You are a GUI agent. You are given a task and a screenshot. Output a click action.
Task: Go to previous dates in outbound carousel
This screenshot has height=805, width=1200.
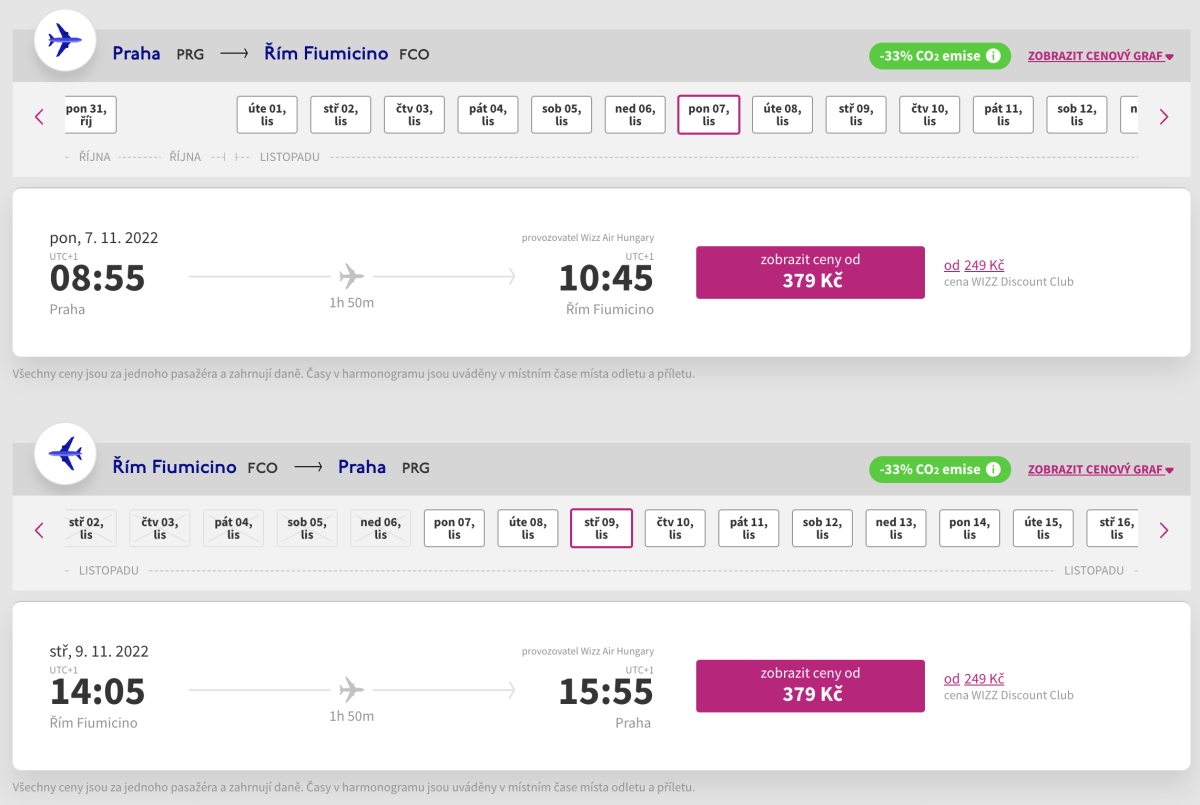tap(40, 116)
